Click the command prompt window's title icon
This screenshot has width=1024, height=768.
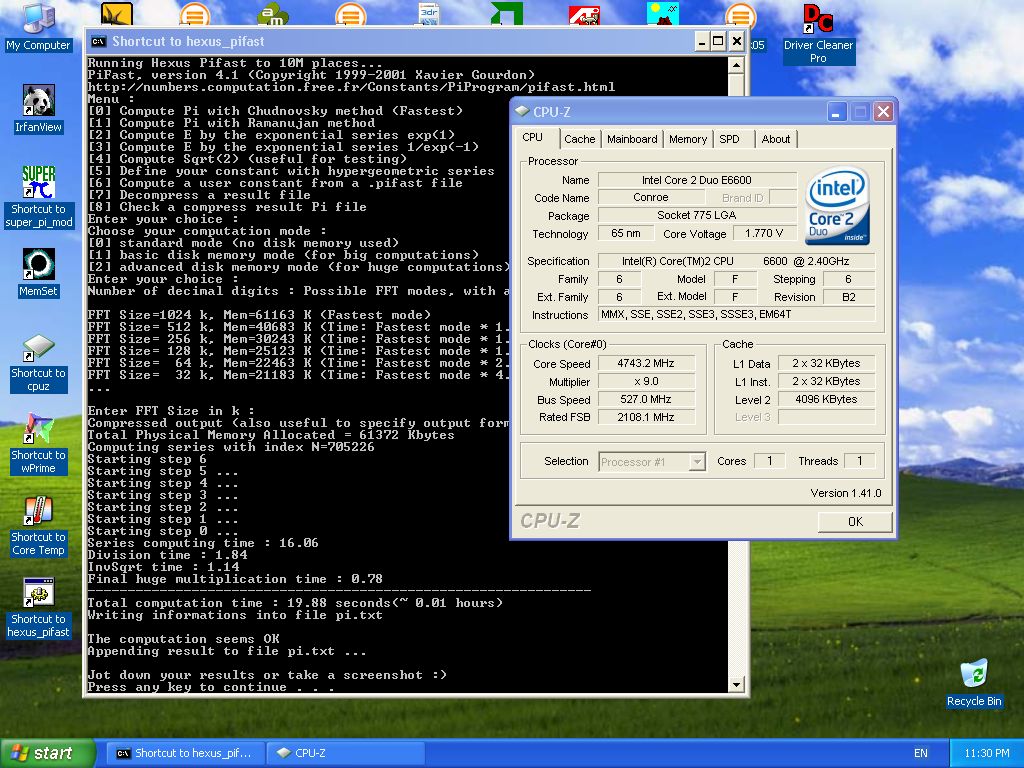coord(99,42)
